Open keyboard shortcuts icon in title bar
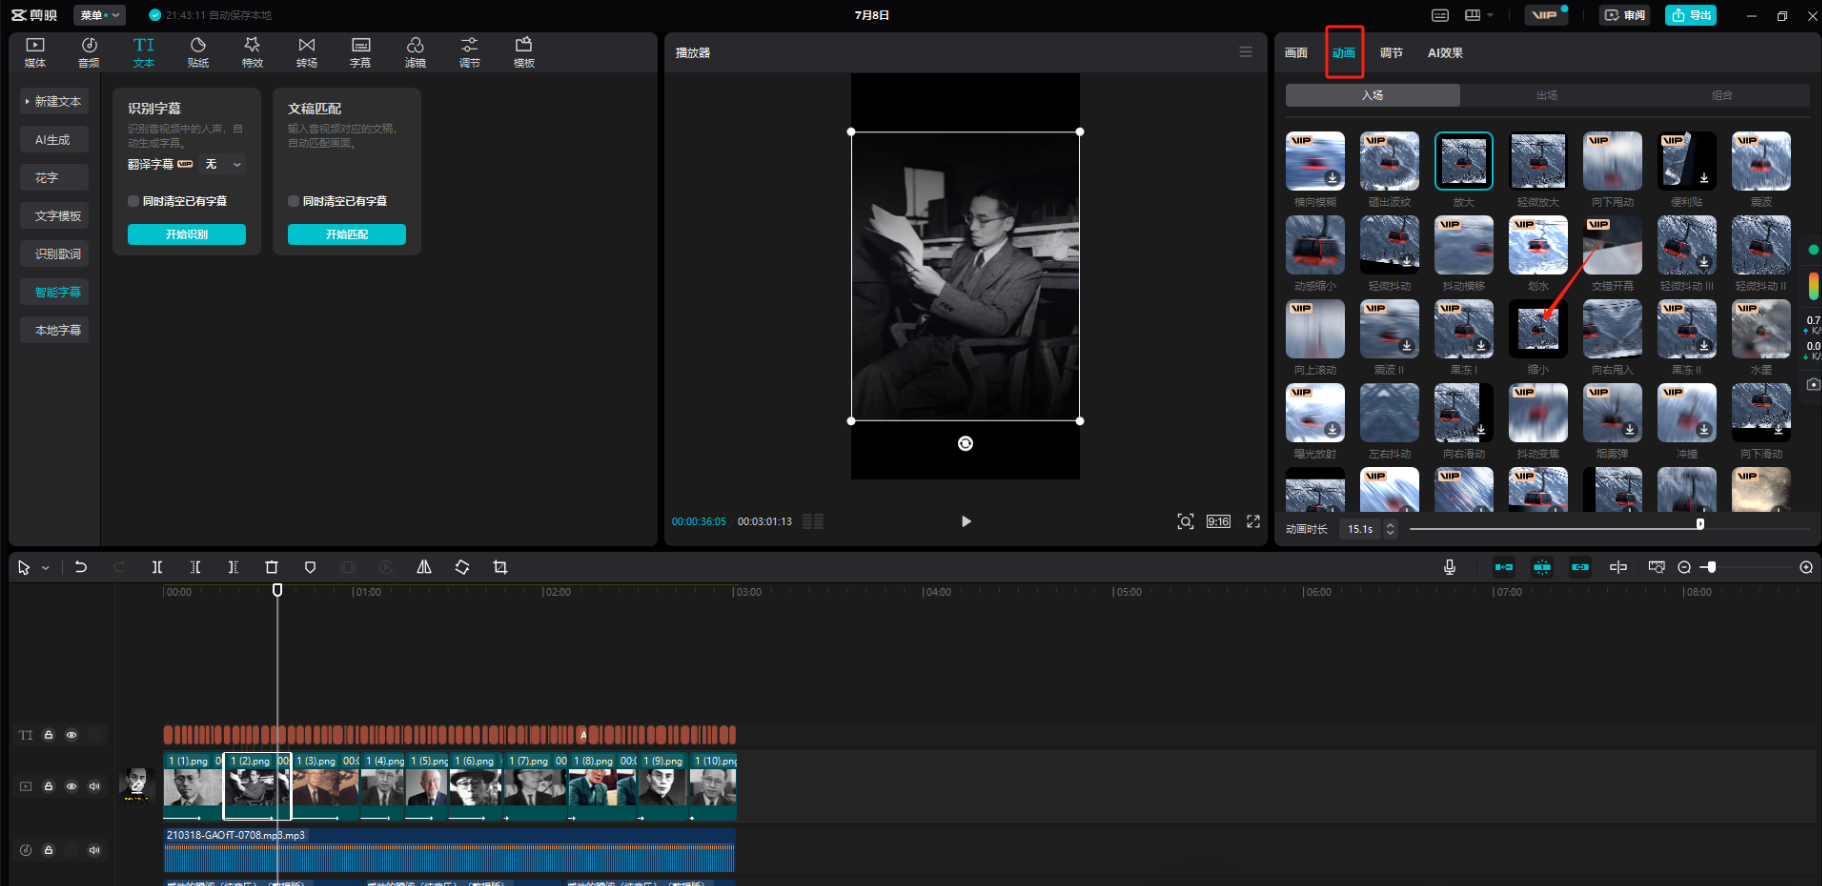 pyautogui.click(x=1440, y=15)
